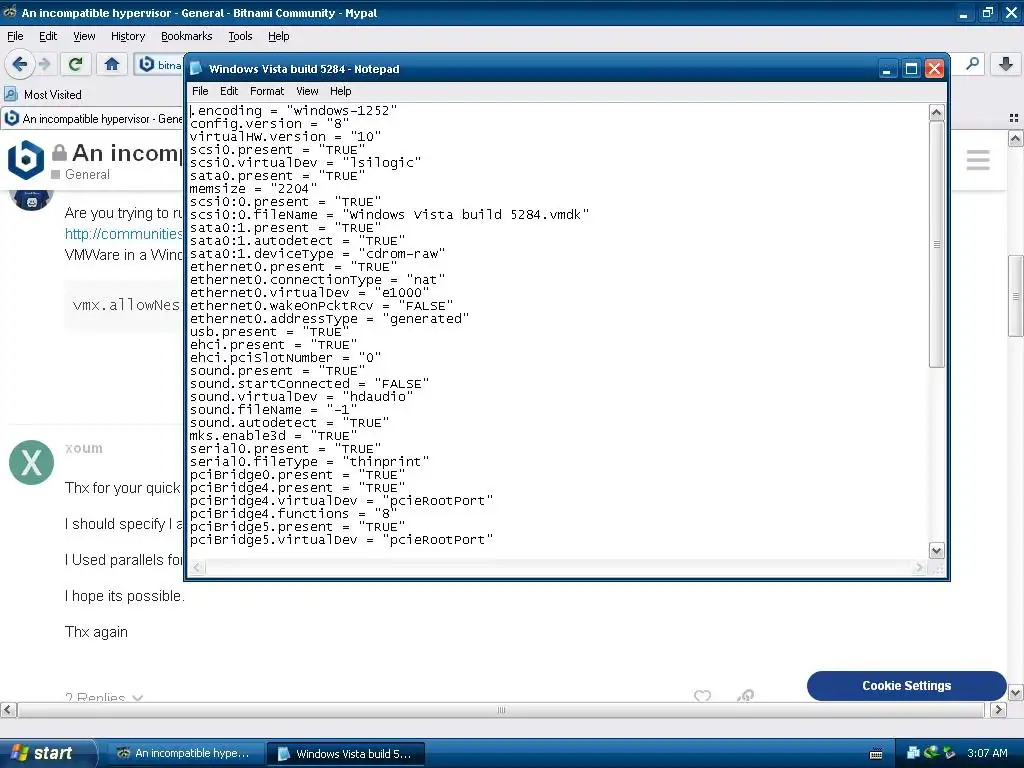Click the Bitnami site identity icon
The width and height of the screenshot is (1024, 768).
(147, 64)
